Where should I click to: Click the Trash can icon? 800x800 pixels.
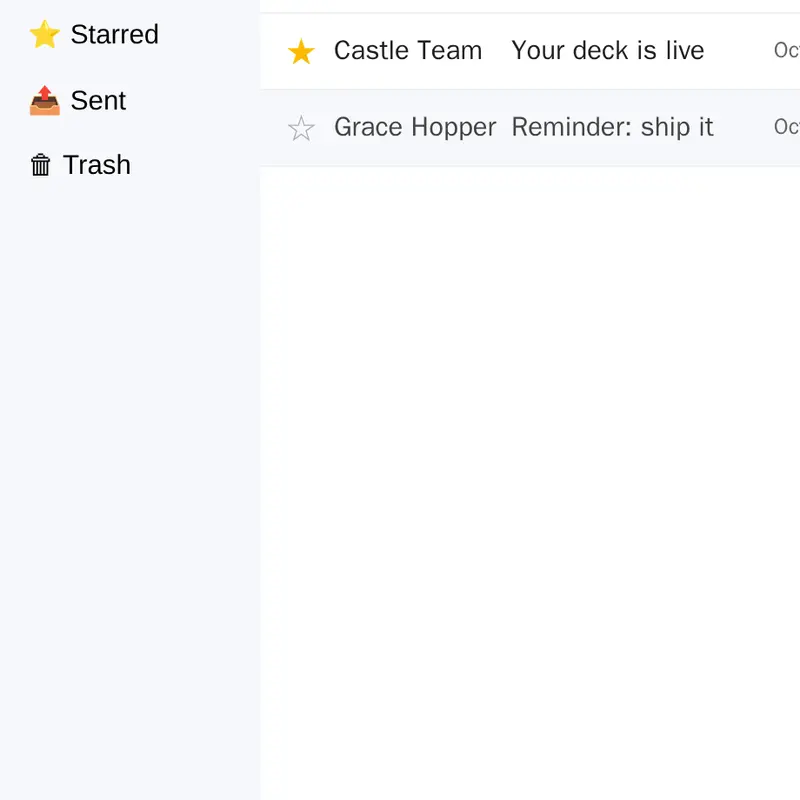[x=41, y=165]
